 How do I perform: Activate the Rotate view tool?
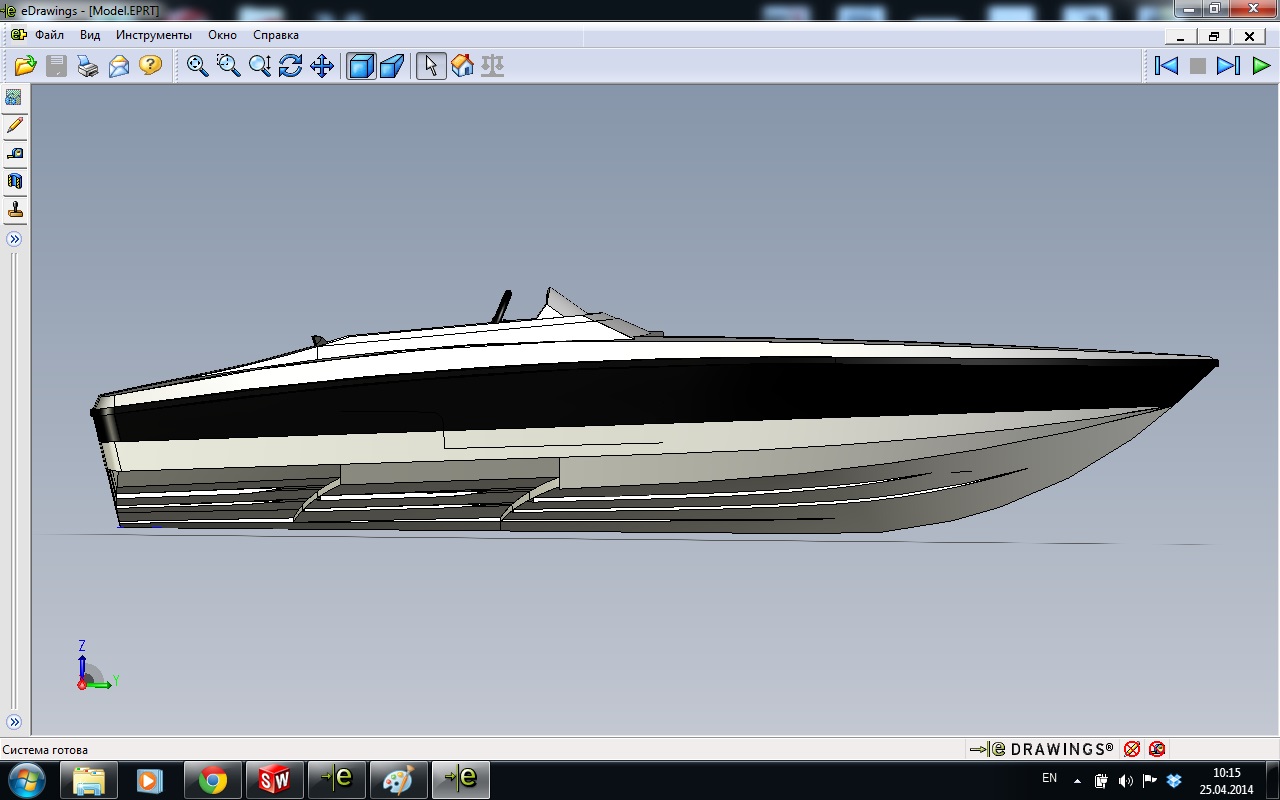[x=290, y=66]
